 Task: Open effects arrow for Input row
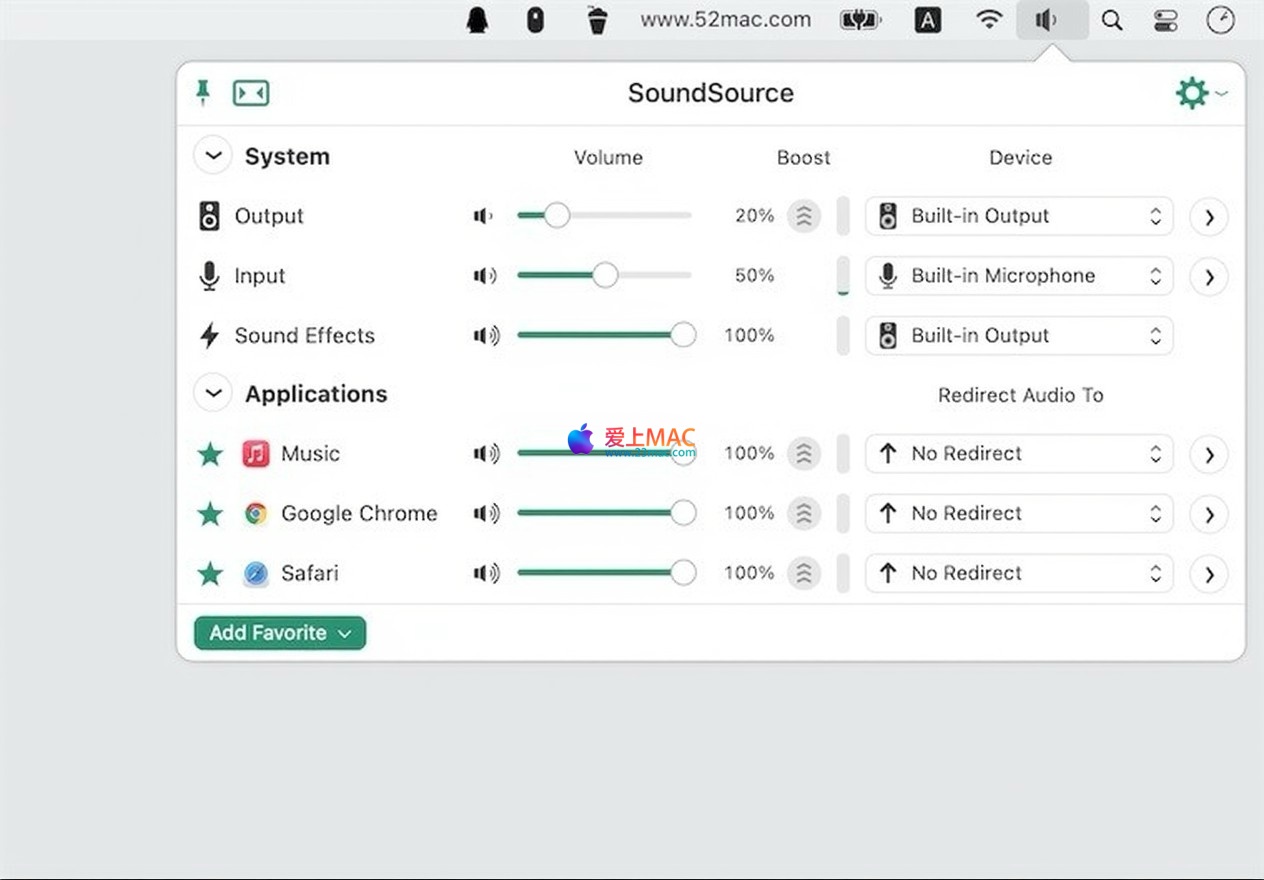[x=1209, y=276]
